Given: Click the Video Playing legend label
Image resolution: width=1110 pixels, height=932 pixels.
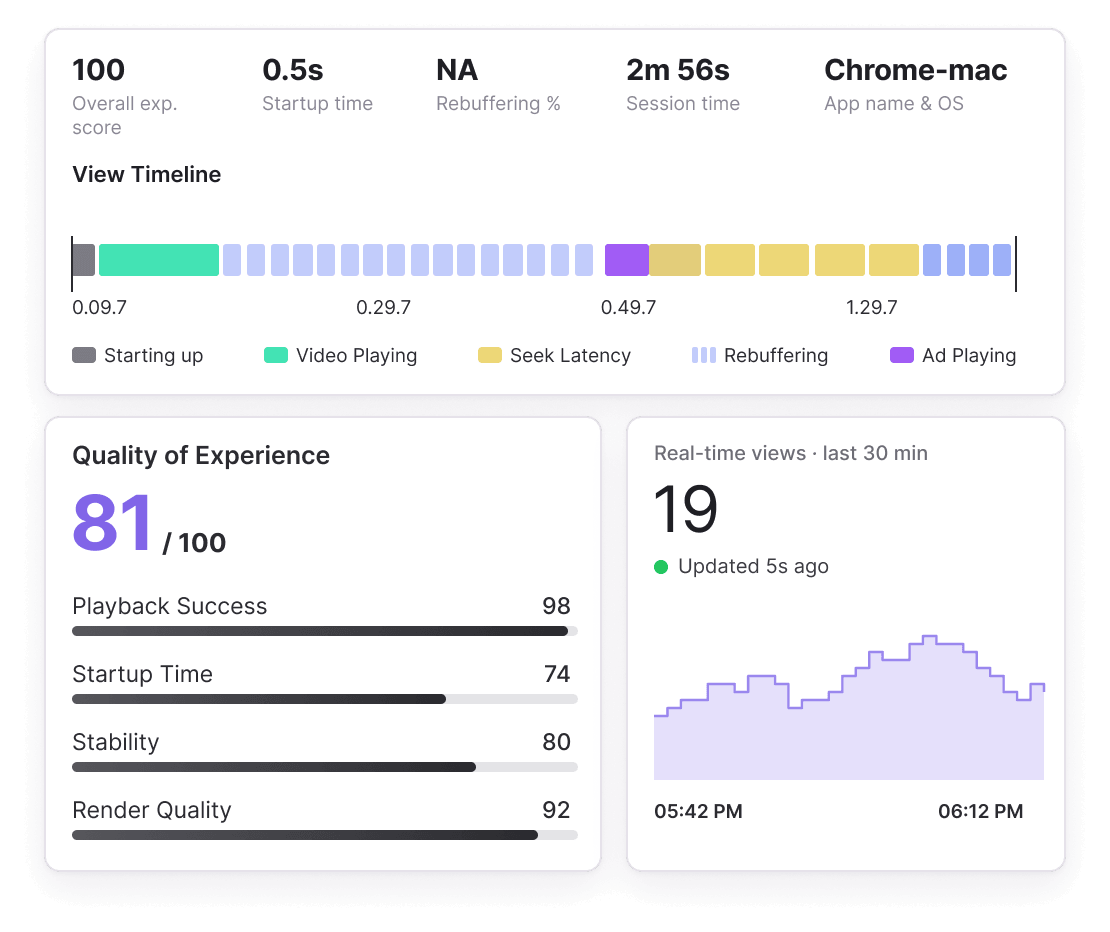Looking at the screenshot, I should (x=356, y=355).
